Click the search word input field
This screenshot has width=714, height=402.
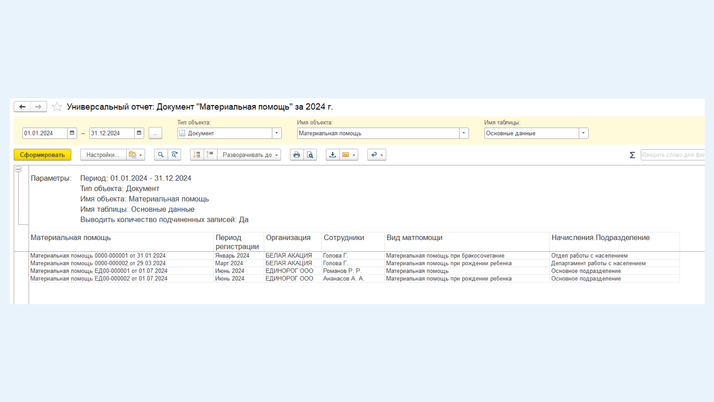click(672, 155)
